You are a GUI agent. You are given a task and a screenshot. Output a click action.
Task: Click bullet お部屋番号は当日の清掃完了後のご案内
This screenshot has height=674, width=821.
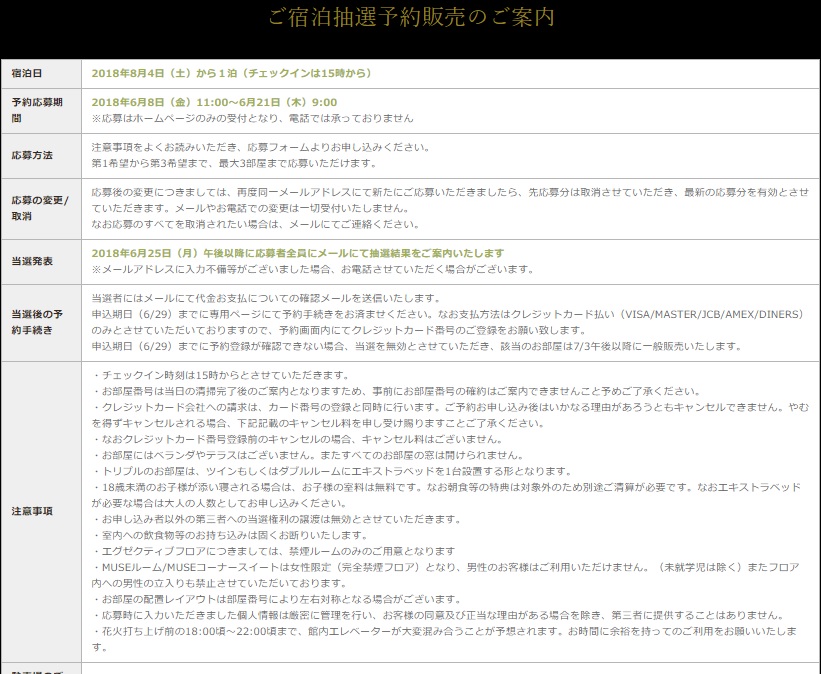click(x=396, y=391)
